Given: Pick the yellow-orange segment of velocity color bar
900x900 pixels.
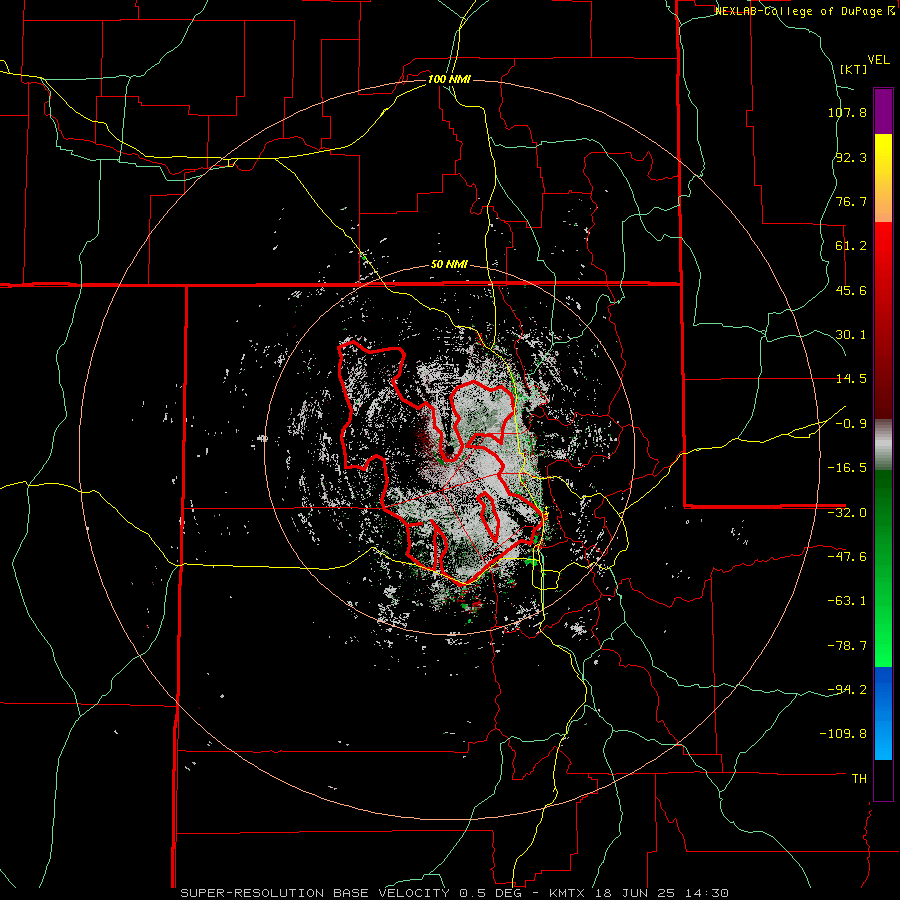Looking at the screenshot, I should [883, 178].
